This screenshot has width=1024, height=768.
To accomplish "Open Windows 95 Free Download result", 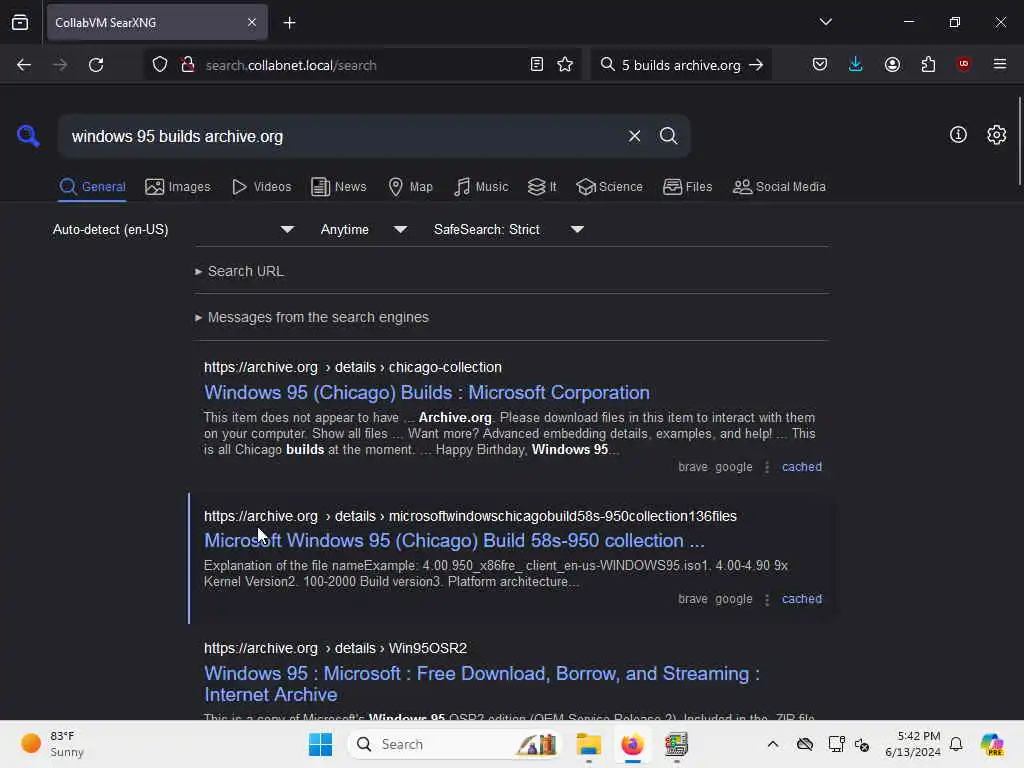I will pos(482,684).
